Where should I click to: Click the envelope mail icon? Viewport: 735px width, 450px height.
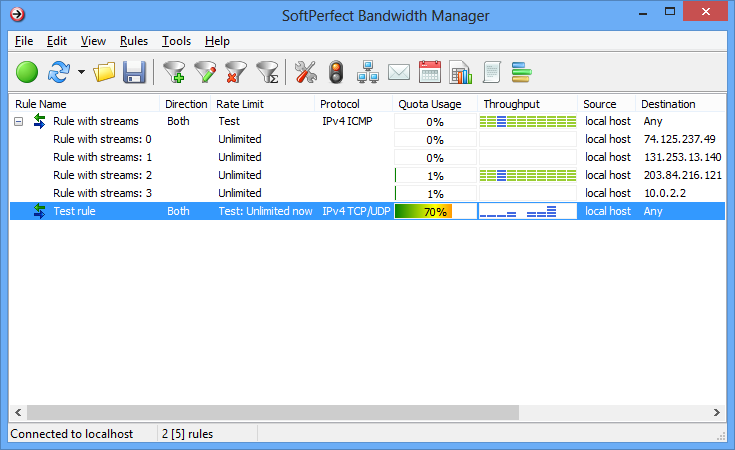point(399,72)
